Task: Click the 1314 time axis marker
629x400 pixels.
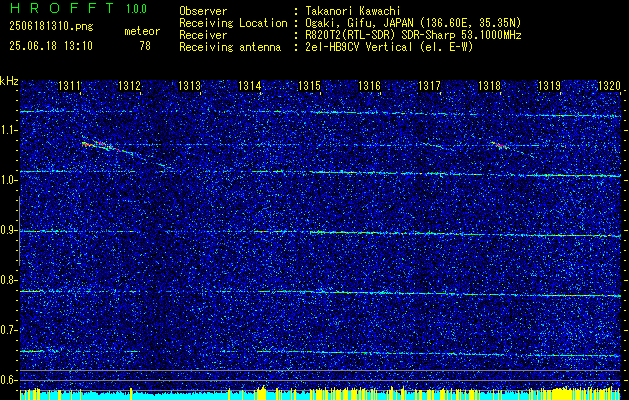Action: 249,85
